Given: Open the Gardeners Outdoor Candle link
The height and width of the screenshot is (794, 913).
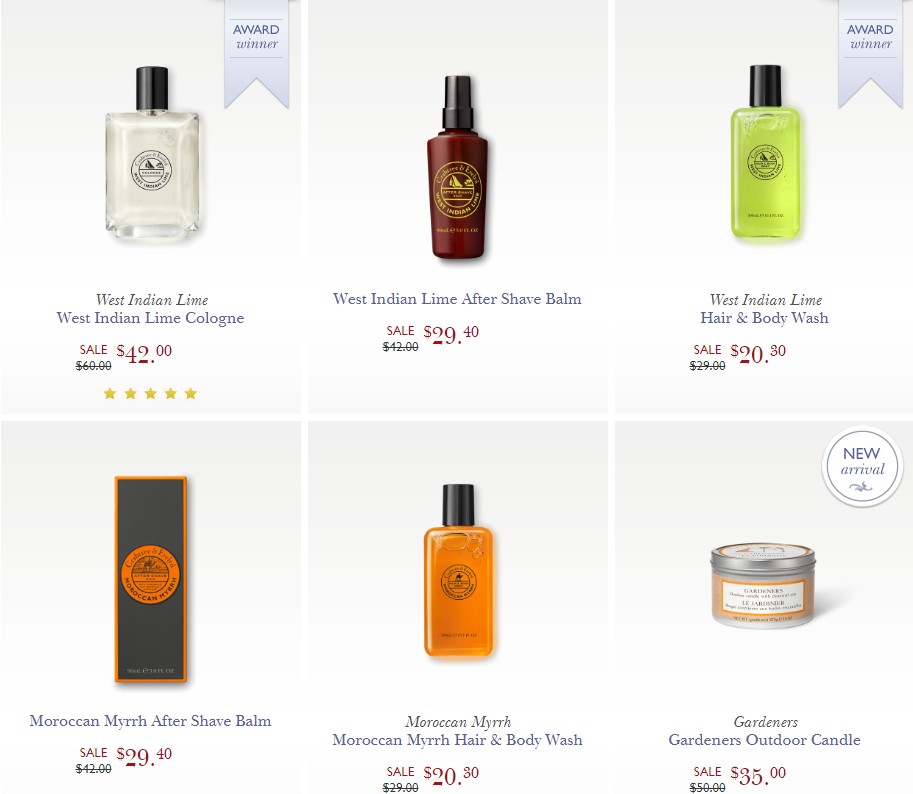Looking at the screenshot, I should pyautogui.click(x=765, y=740).
